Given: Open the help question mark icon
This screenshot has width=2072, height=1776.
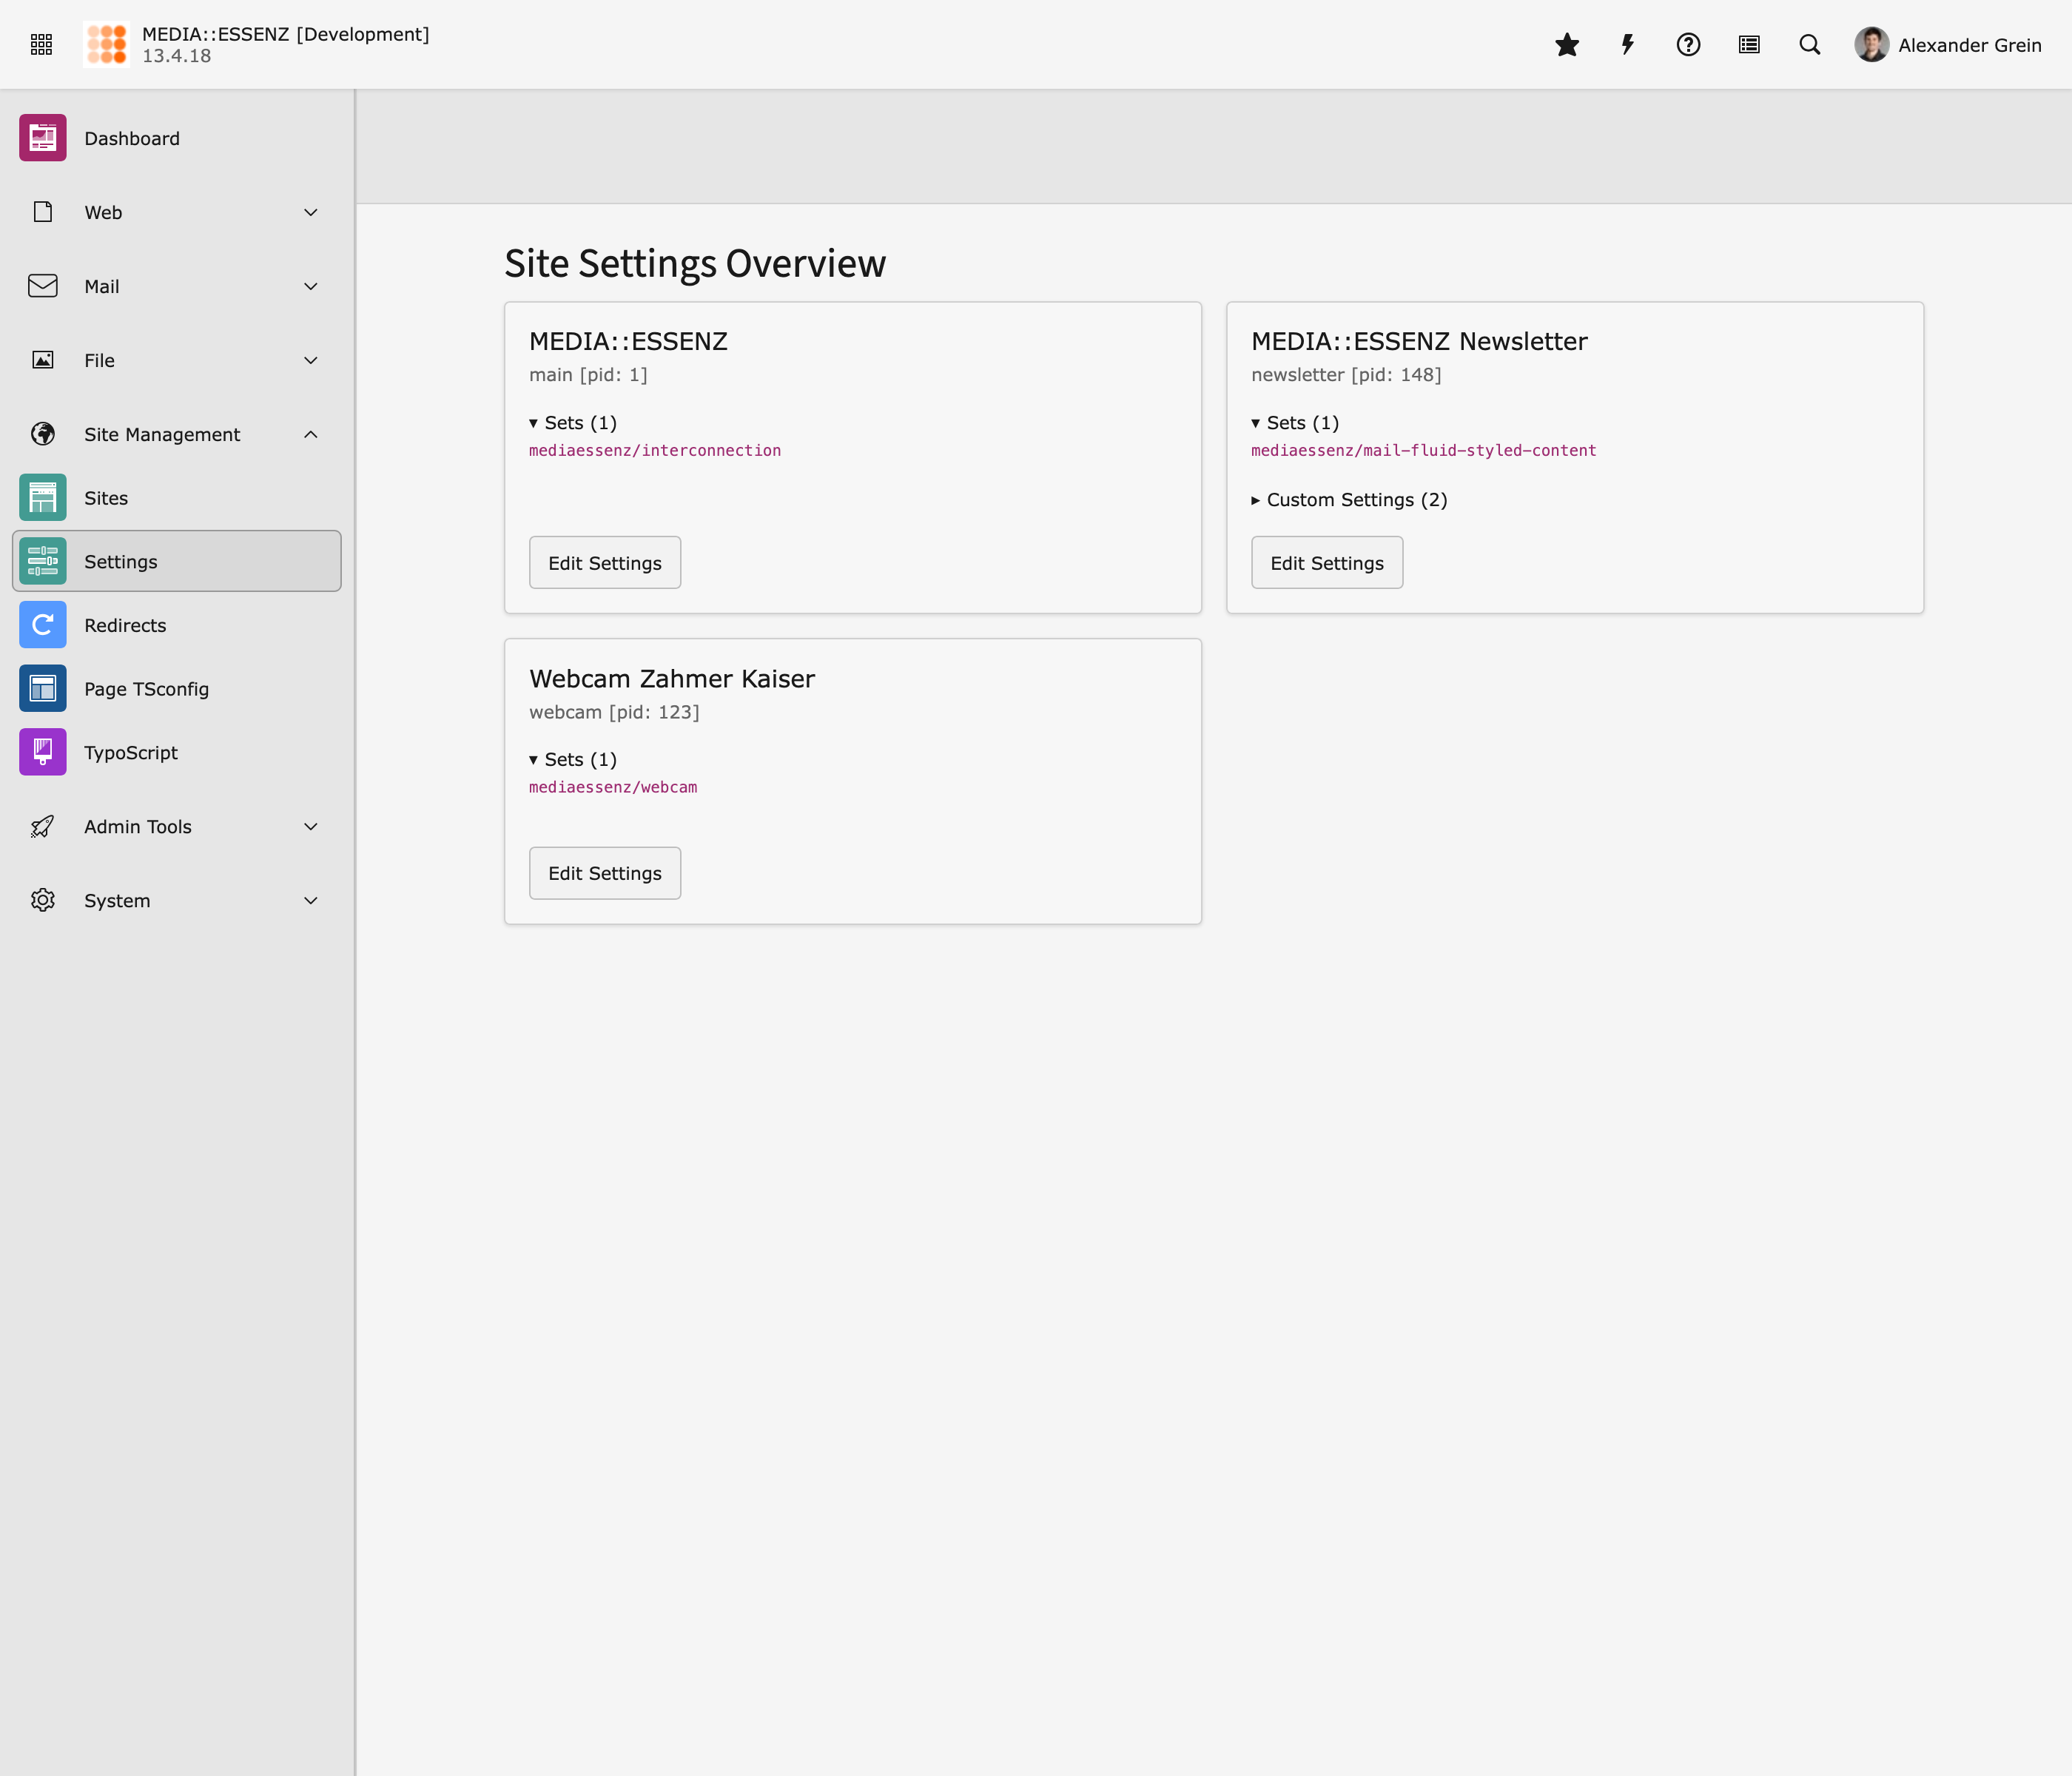Looking at the screenshot, I should [x=1688, y=45].
